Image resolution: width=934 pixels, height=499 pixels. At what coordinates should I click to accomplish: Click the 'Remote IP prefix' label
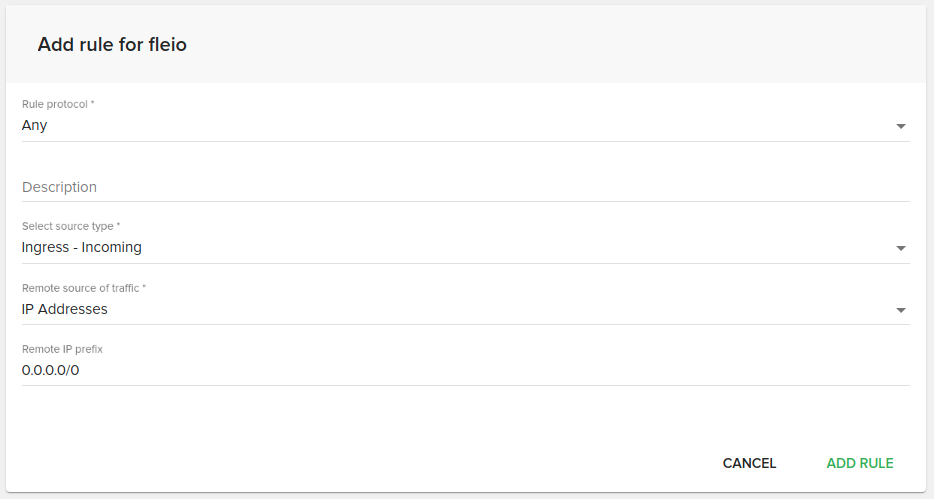click(62, 349)
